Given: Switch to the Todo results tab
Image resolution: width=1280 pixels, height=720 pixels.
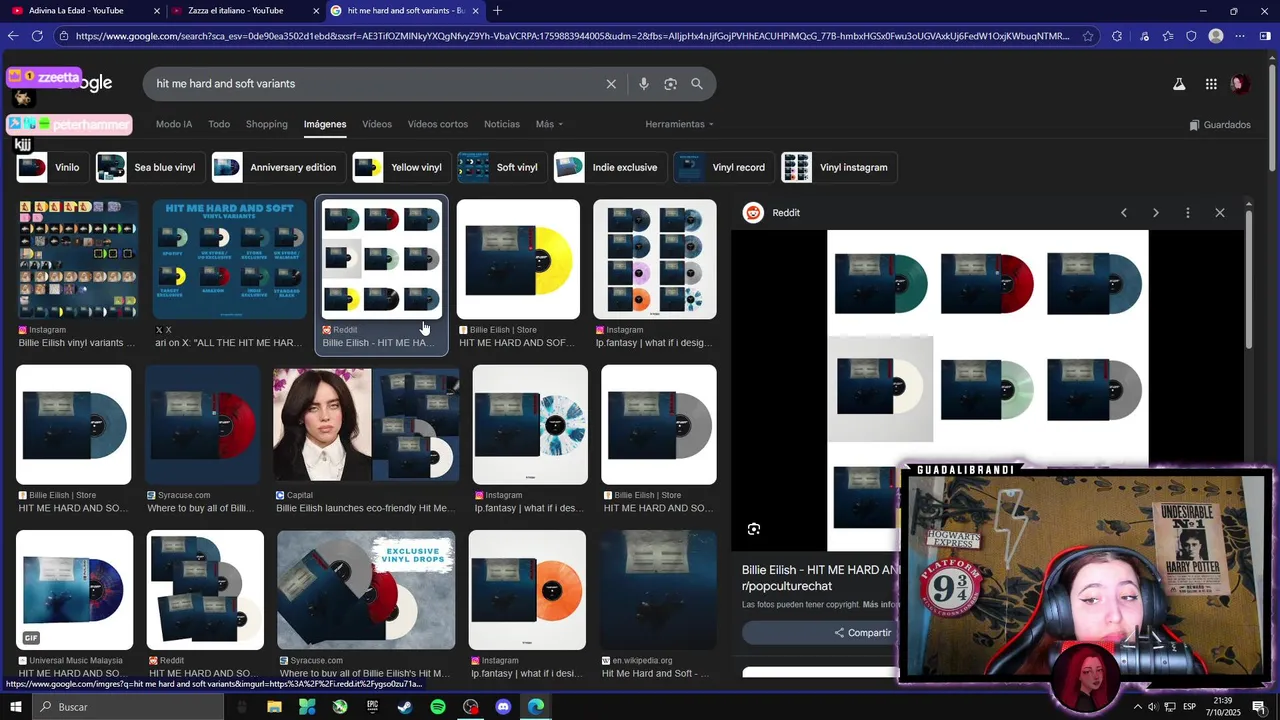Looking at the screenshot, I should pos(219,124).
